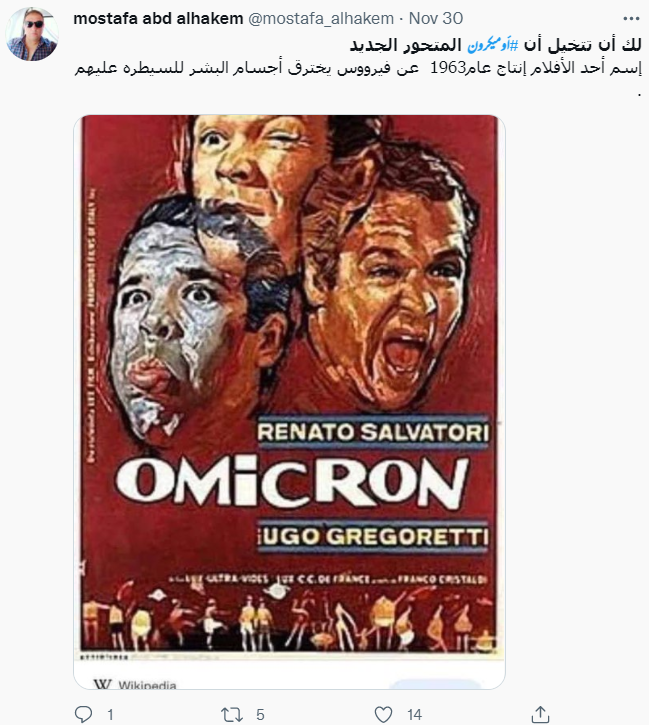Image resolution: width=649 pixels, height=725 pixels.
Task: Click the like count showing 14
Action: point(415,715)
